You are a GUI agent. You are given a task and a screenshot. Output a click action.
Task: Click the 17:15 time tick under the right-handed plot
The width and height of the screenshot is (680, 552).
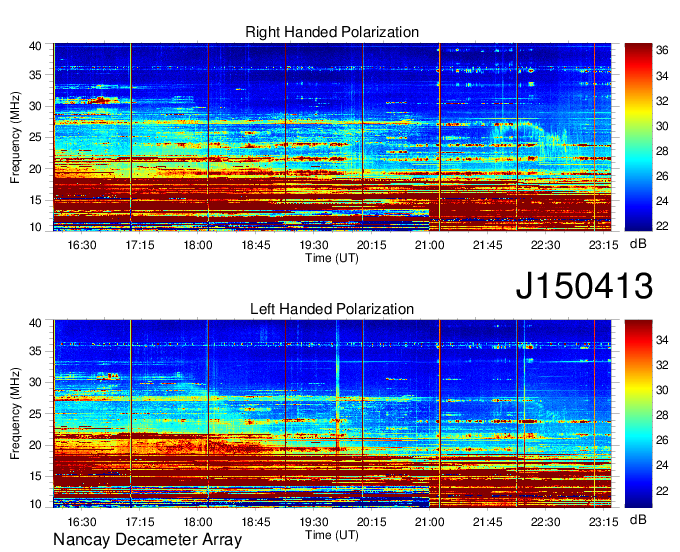140,245
